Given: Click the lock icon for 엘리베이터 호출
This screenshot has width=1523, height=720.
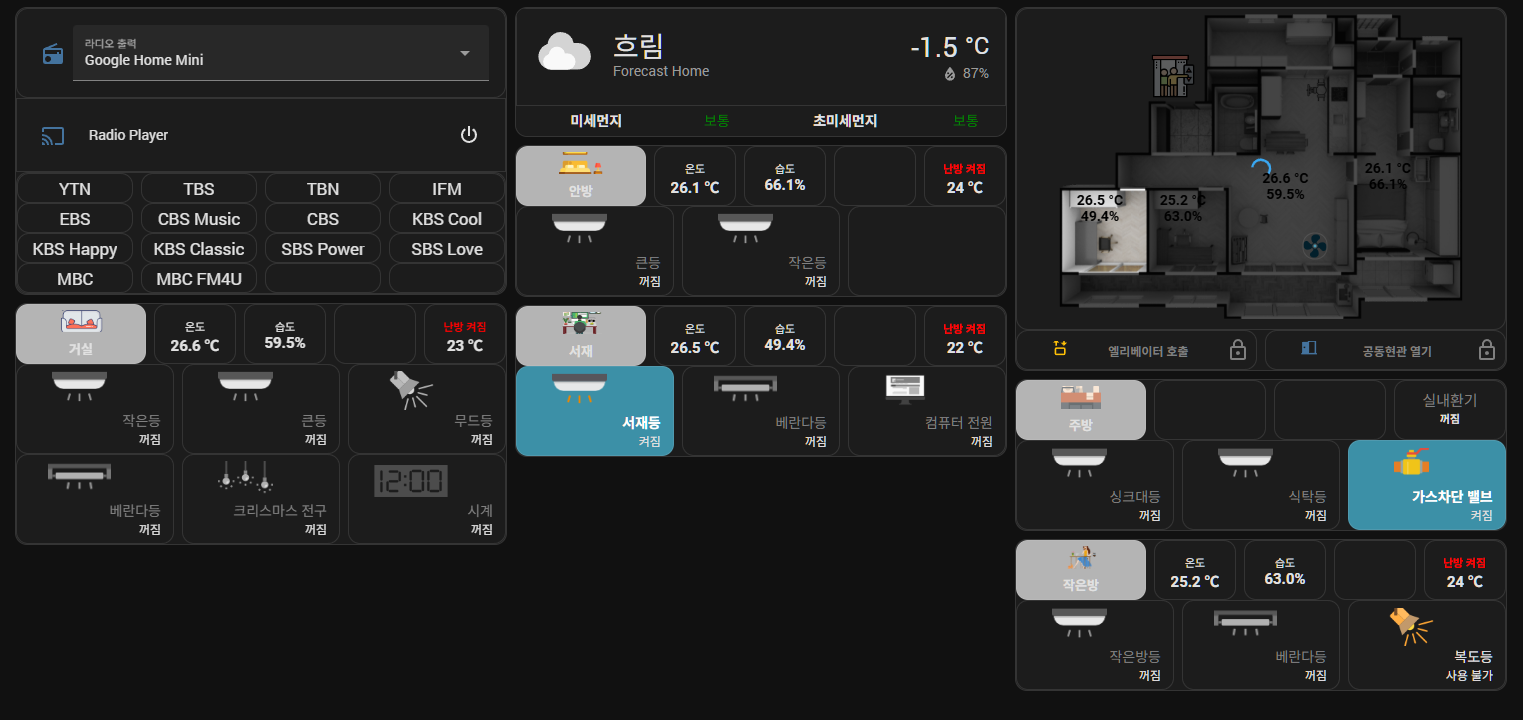Looking at the screenshot, I should (x=1237, y=351).
